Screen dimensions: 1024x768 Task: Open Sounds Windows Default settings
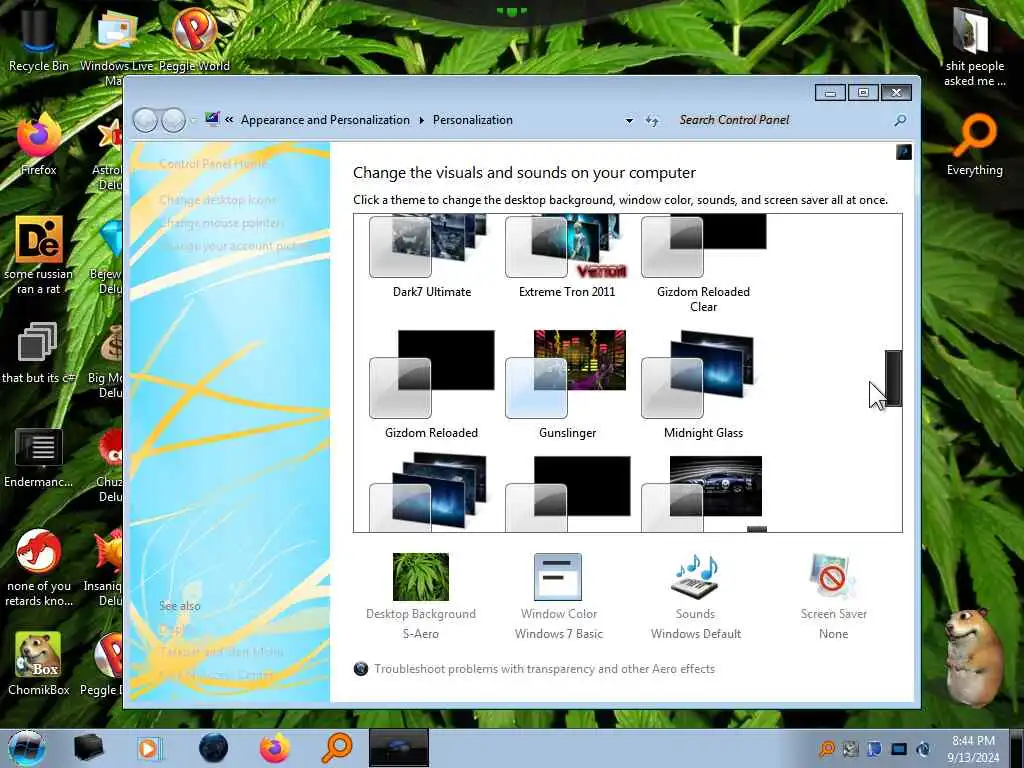[696, 597]
